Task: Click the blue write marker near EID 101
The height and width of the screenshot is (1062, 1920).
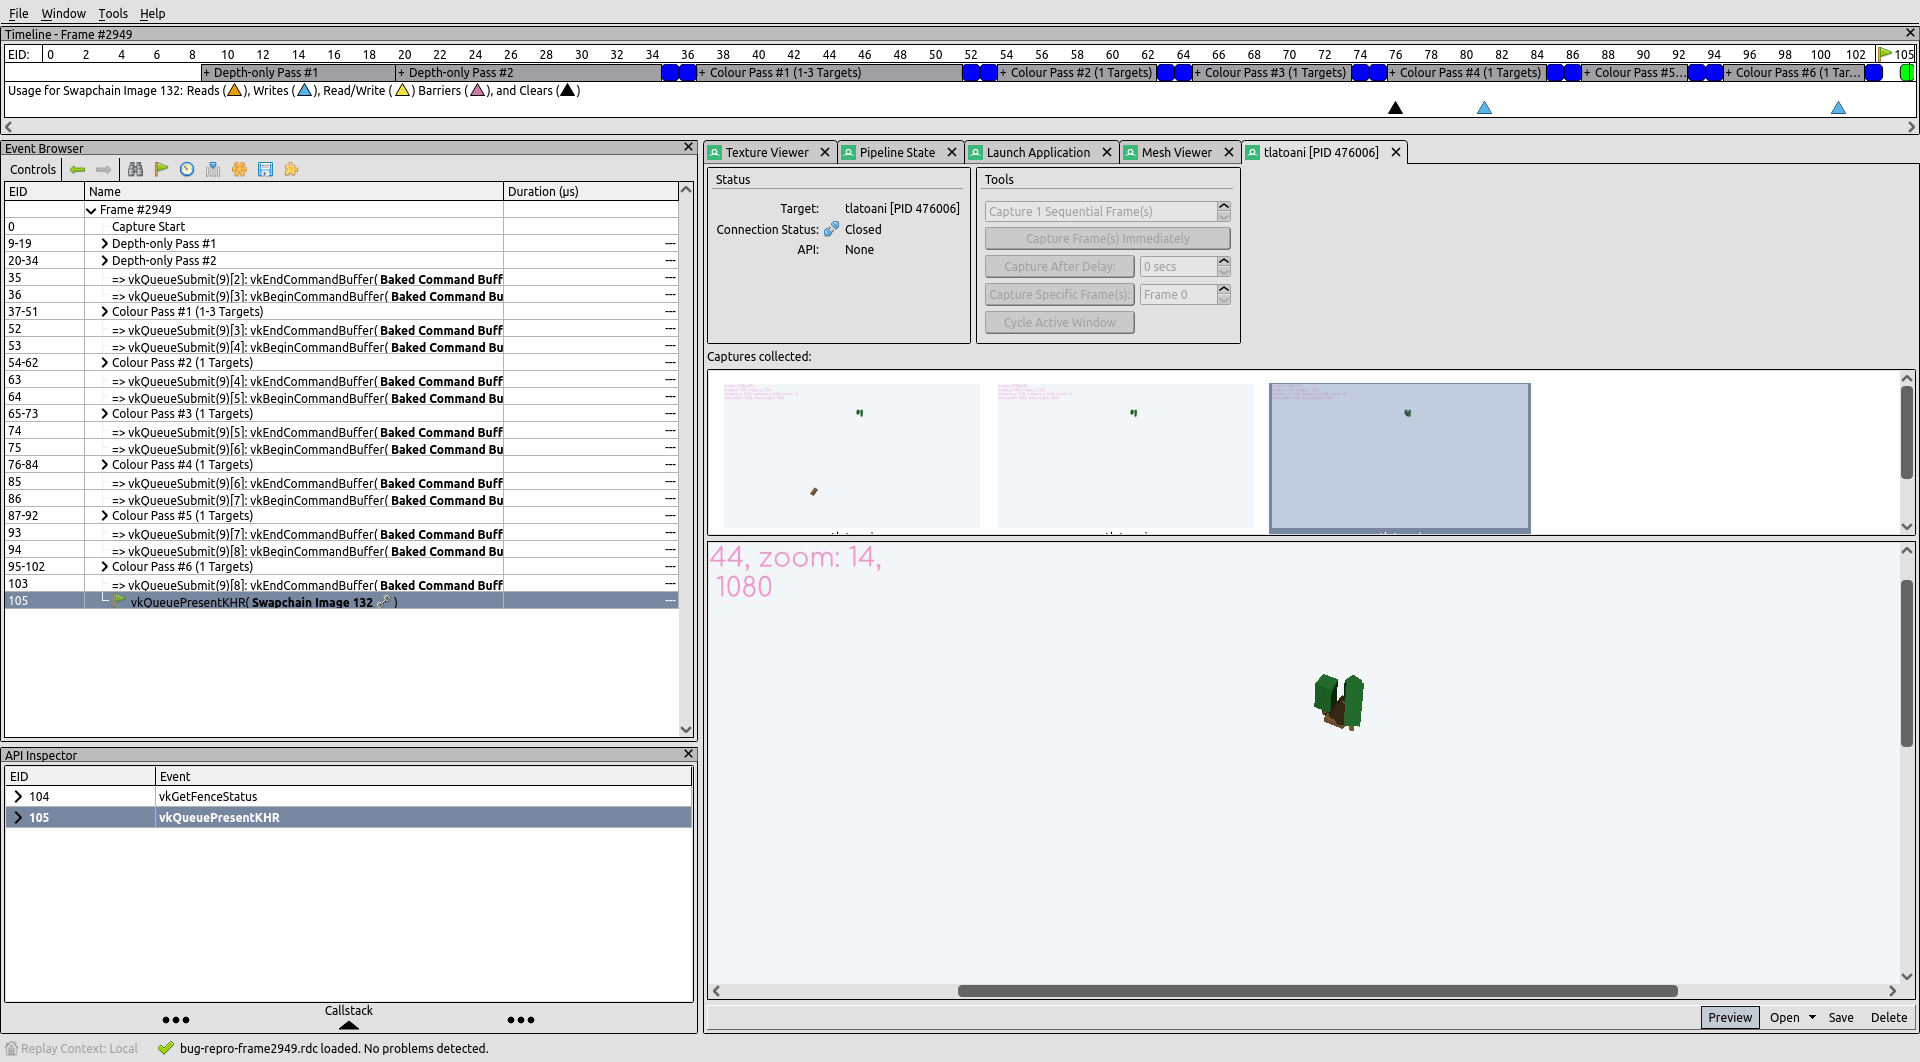Action: (1838, 107)
